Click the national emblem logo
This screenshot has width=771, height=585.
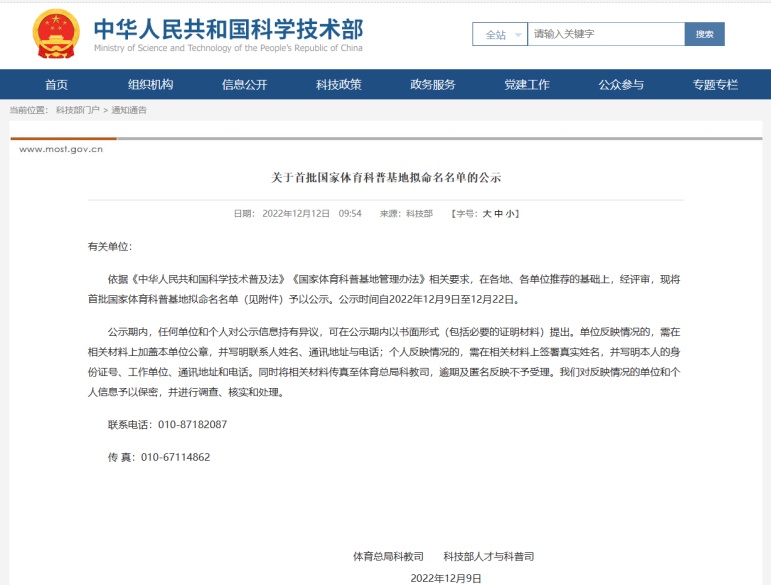tap(56, 34)
